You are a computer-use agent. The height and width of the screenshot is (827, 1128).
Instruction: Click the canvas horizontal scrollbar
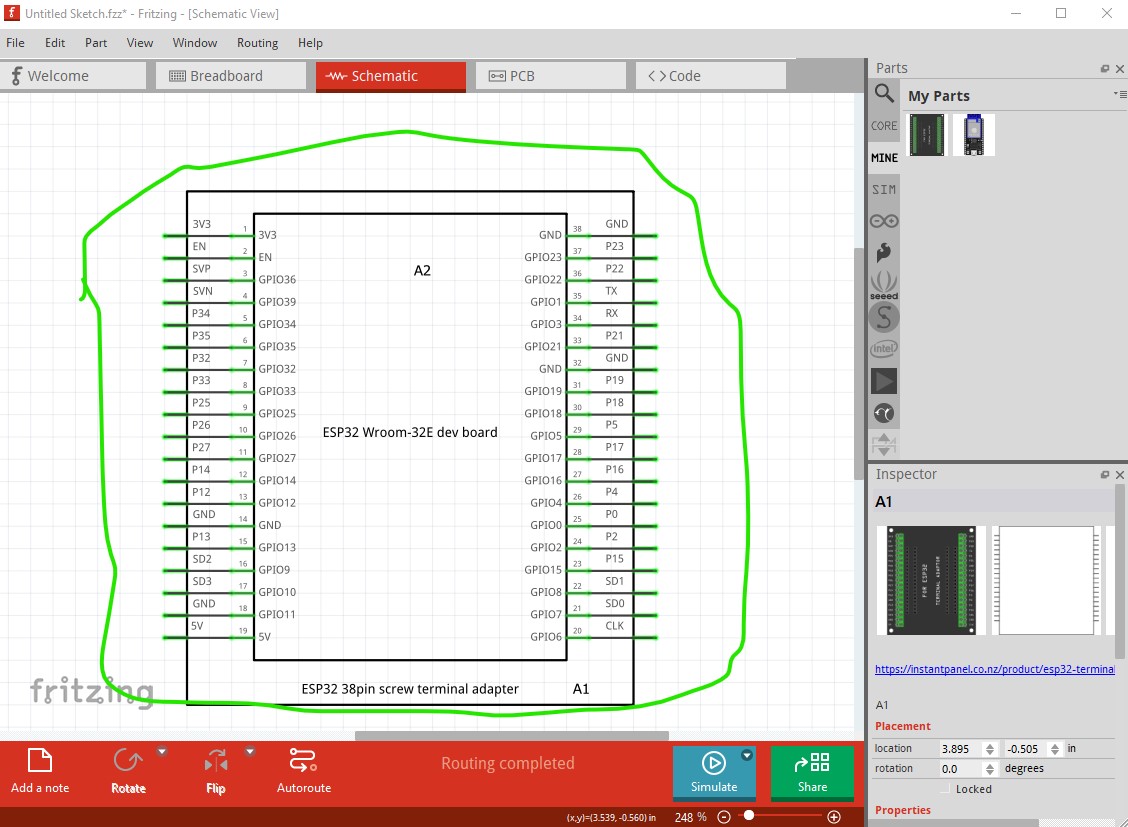point(511,736)
